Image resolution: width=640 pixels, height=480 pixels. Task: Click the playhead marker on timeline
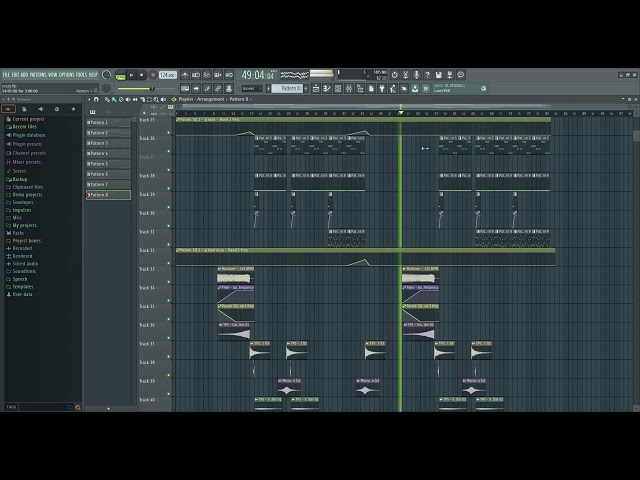click(401, 113)
